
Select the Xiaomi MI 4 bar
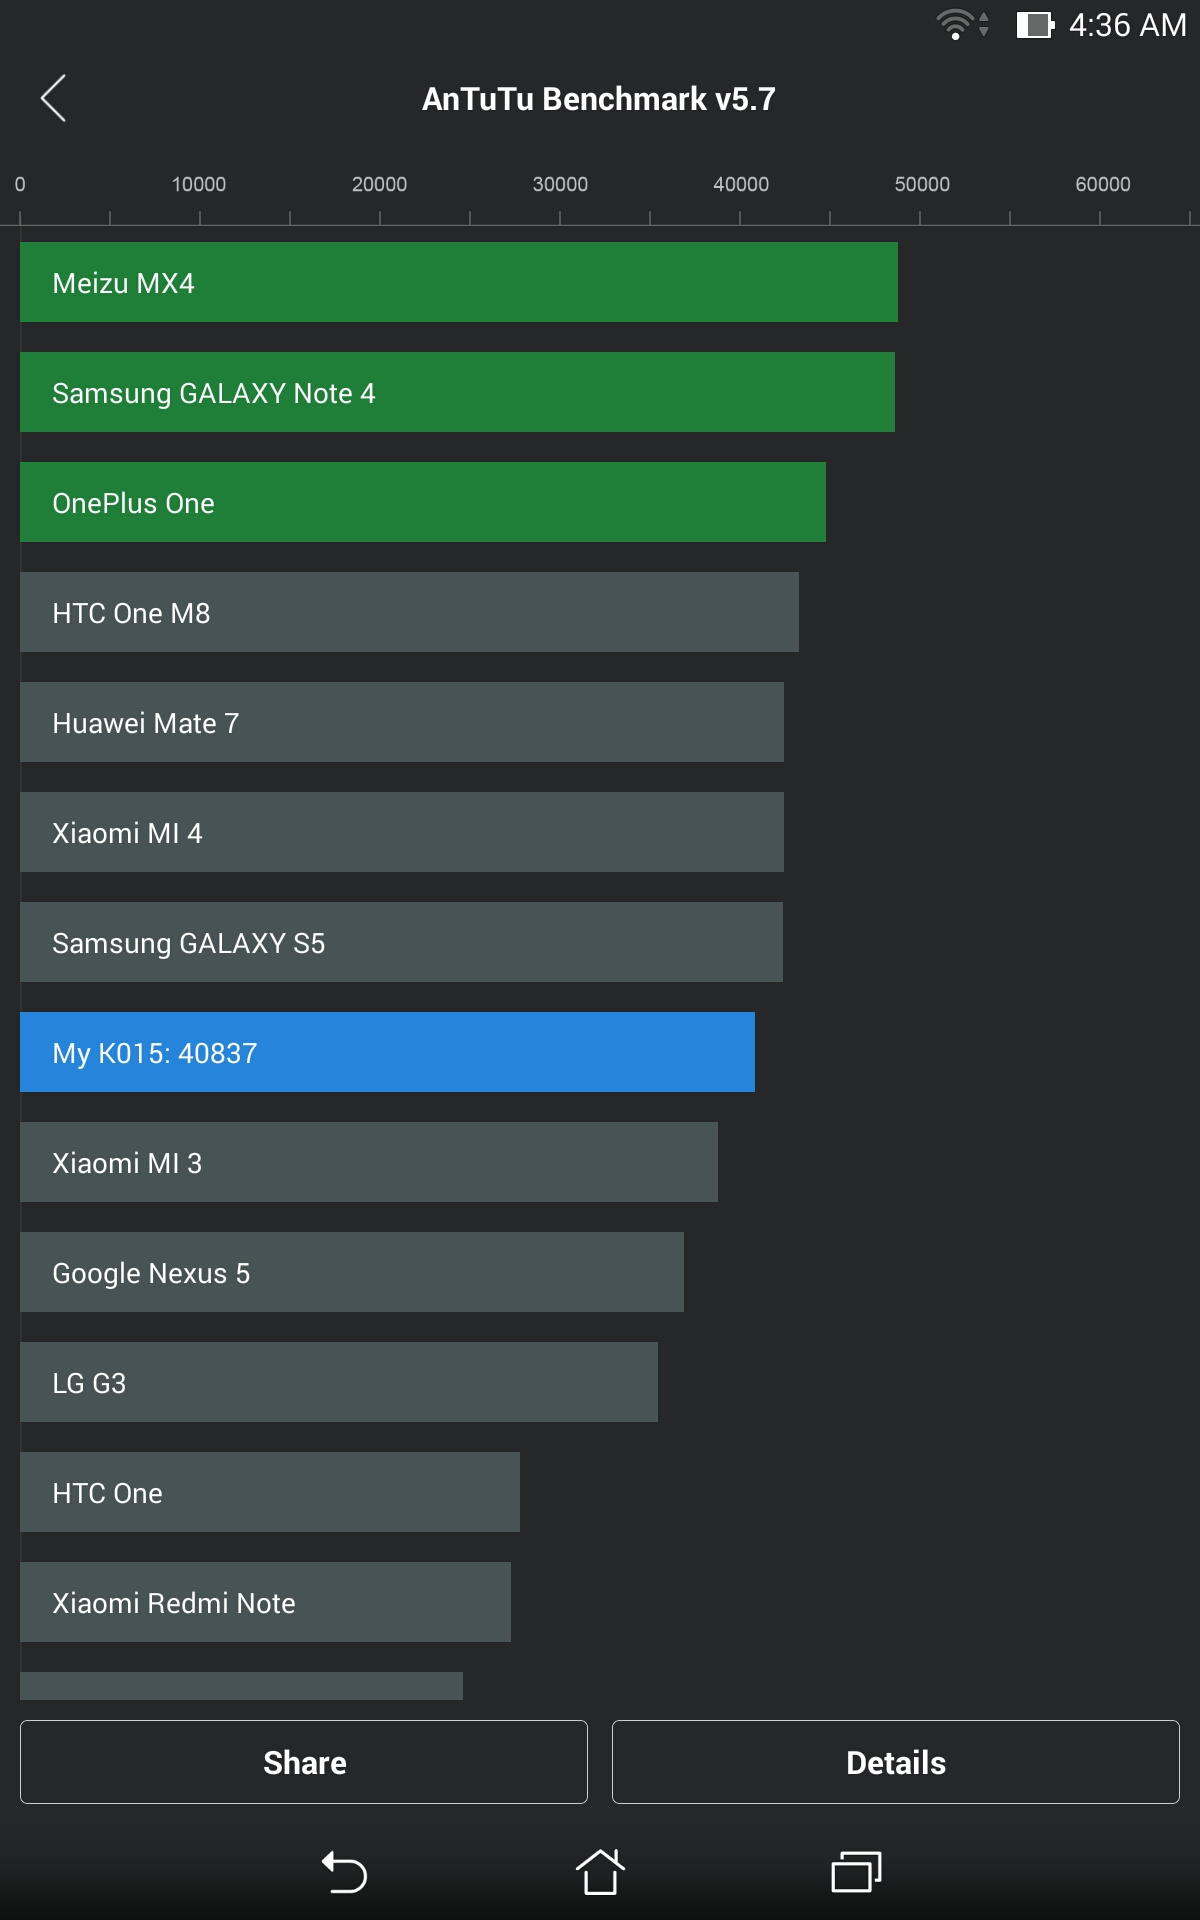coord(402,832)
